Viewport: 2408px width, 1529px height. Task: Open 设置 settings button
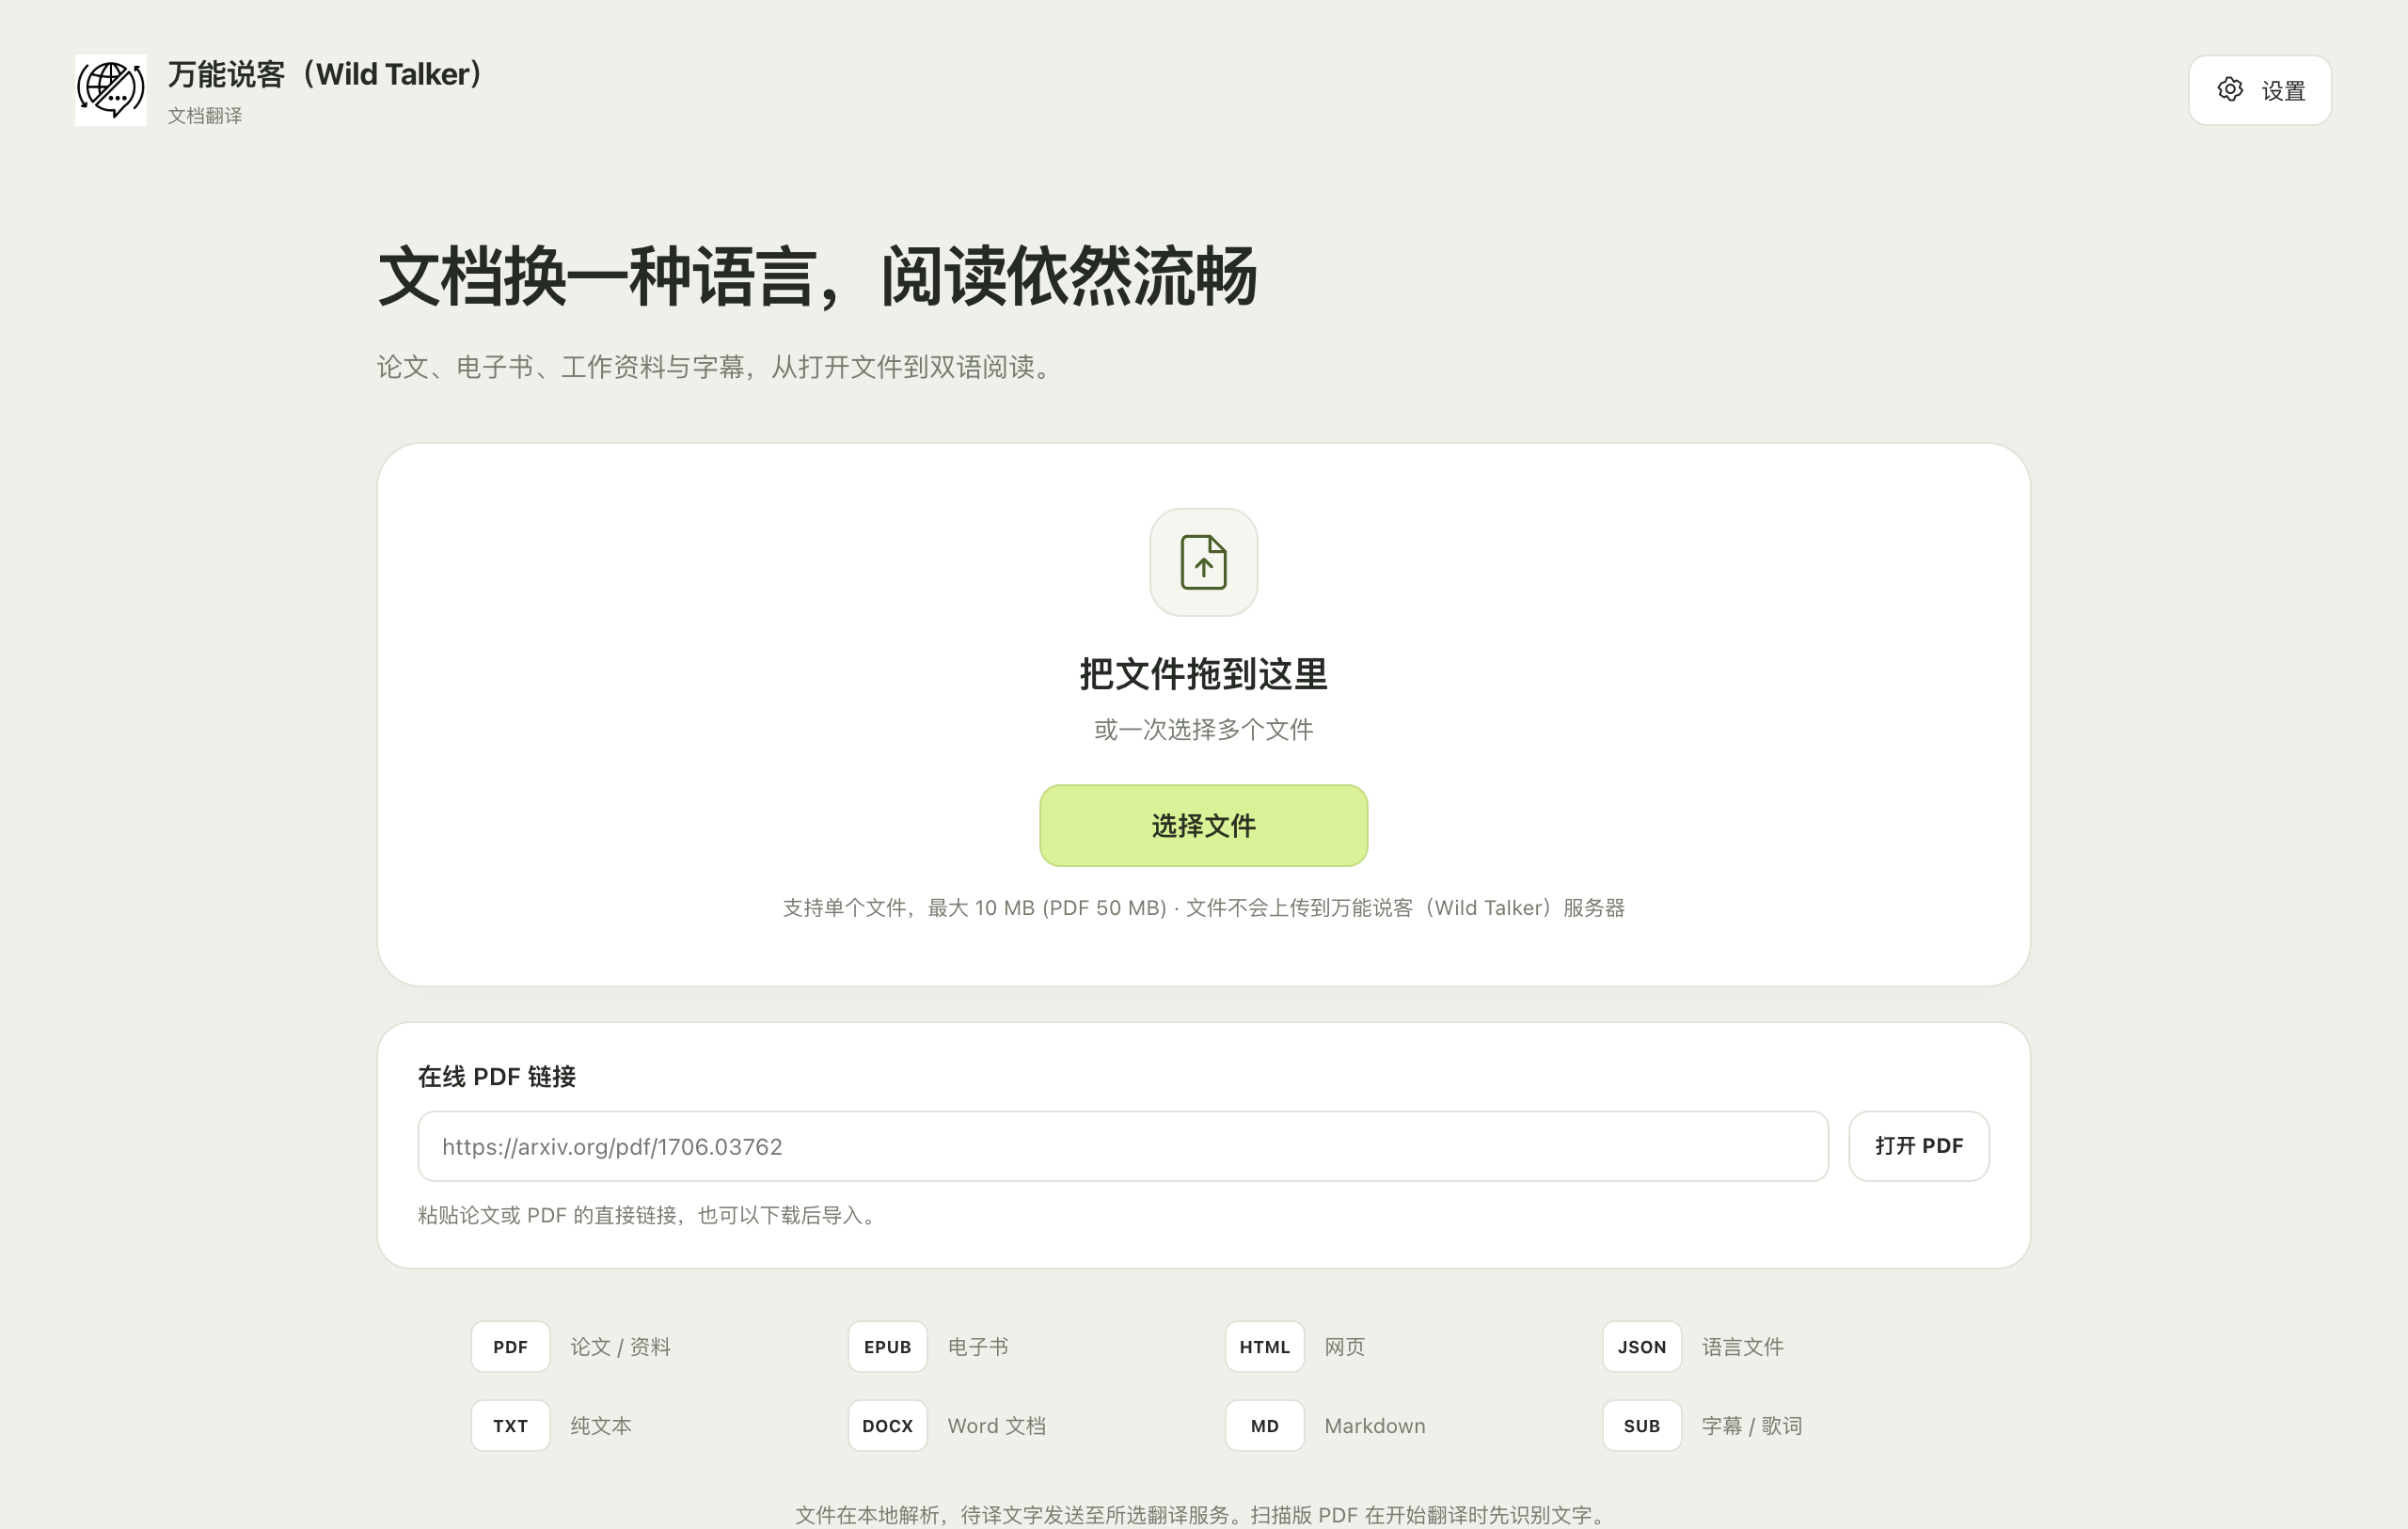[x=2259, y=90]
